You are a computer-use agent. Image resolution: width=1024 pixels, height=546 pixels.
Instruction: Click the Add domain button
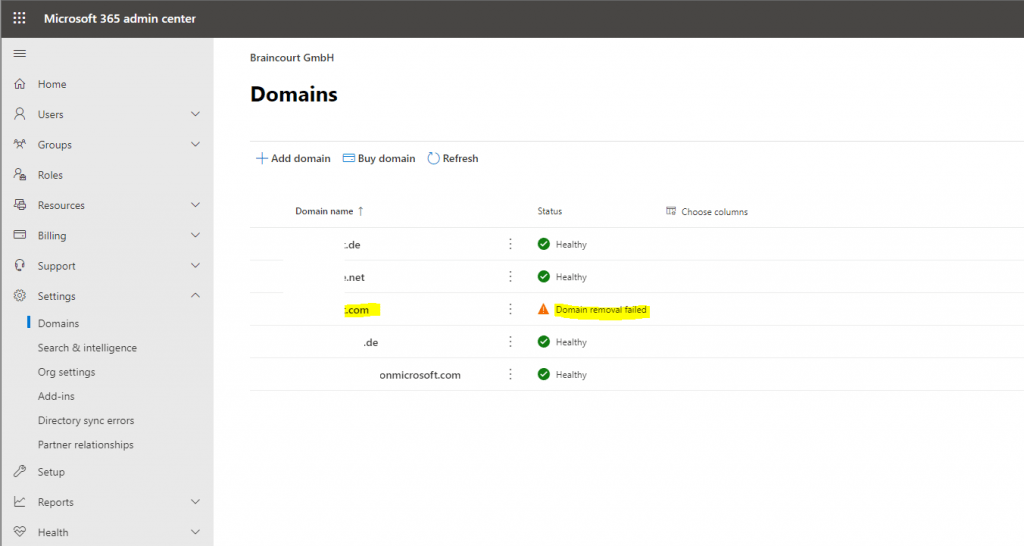pyautogui.click(x=293, y=158)
